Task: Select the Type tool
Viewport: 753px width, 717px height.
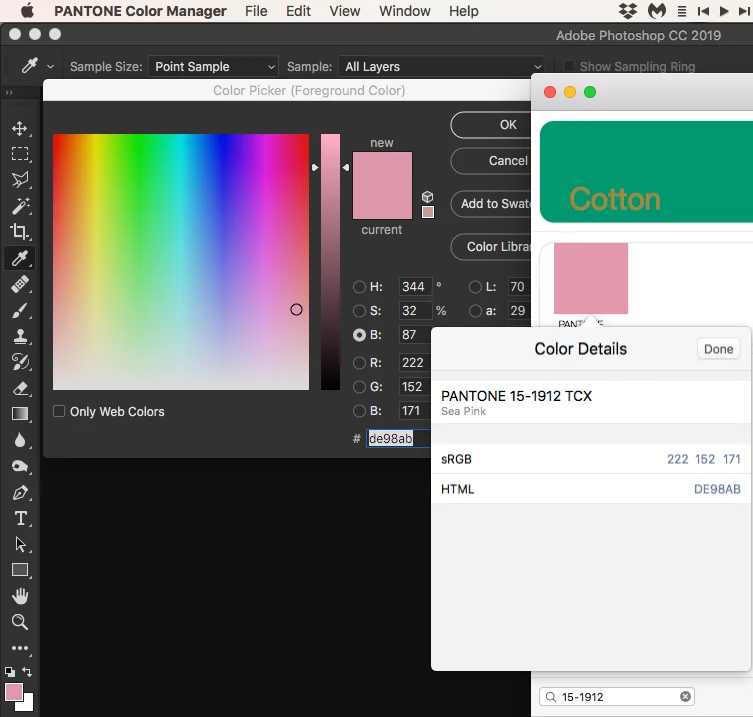Action: (x=20, y=519)
